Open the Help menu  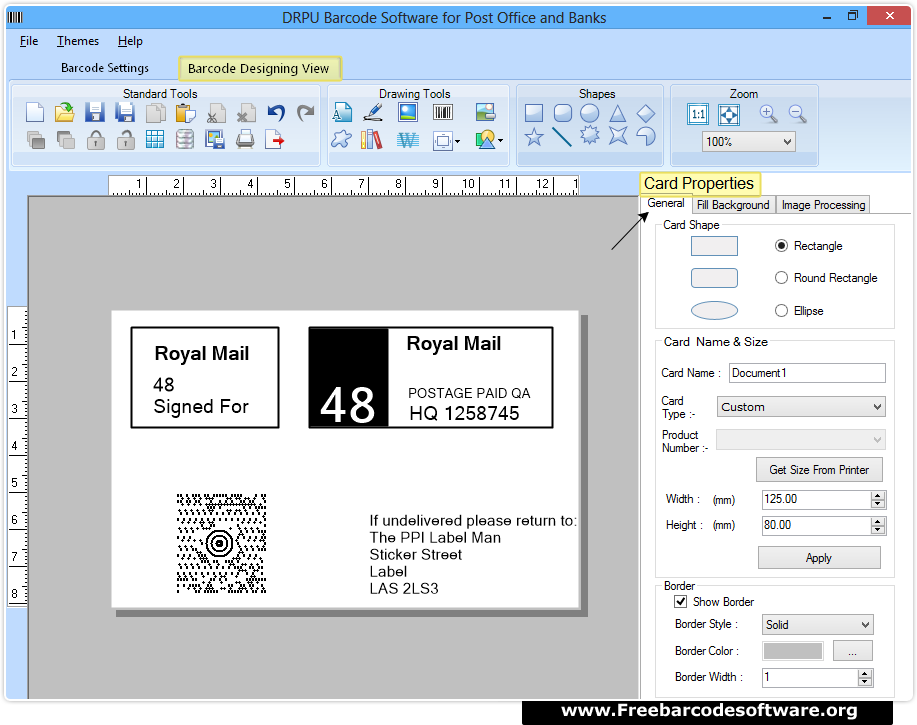tap(130, 41)
